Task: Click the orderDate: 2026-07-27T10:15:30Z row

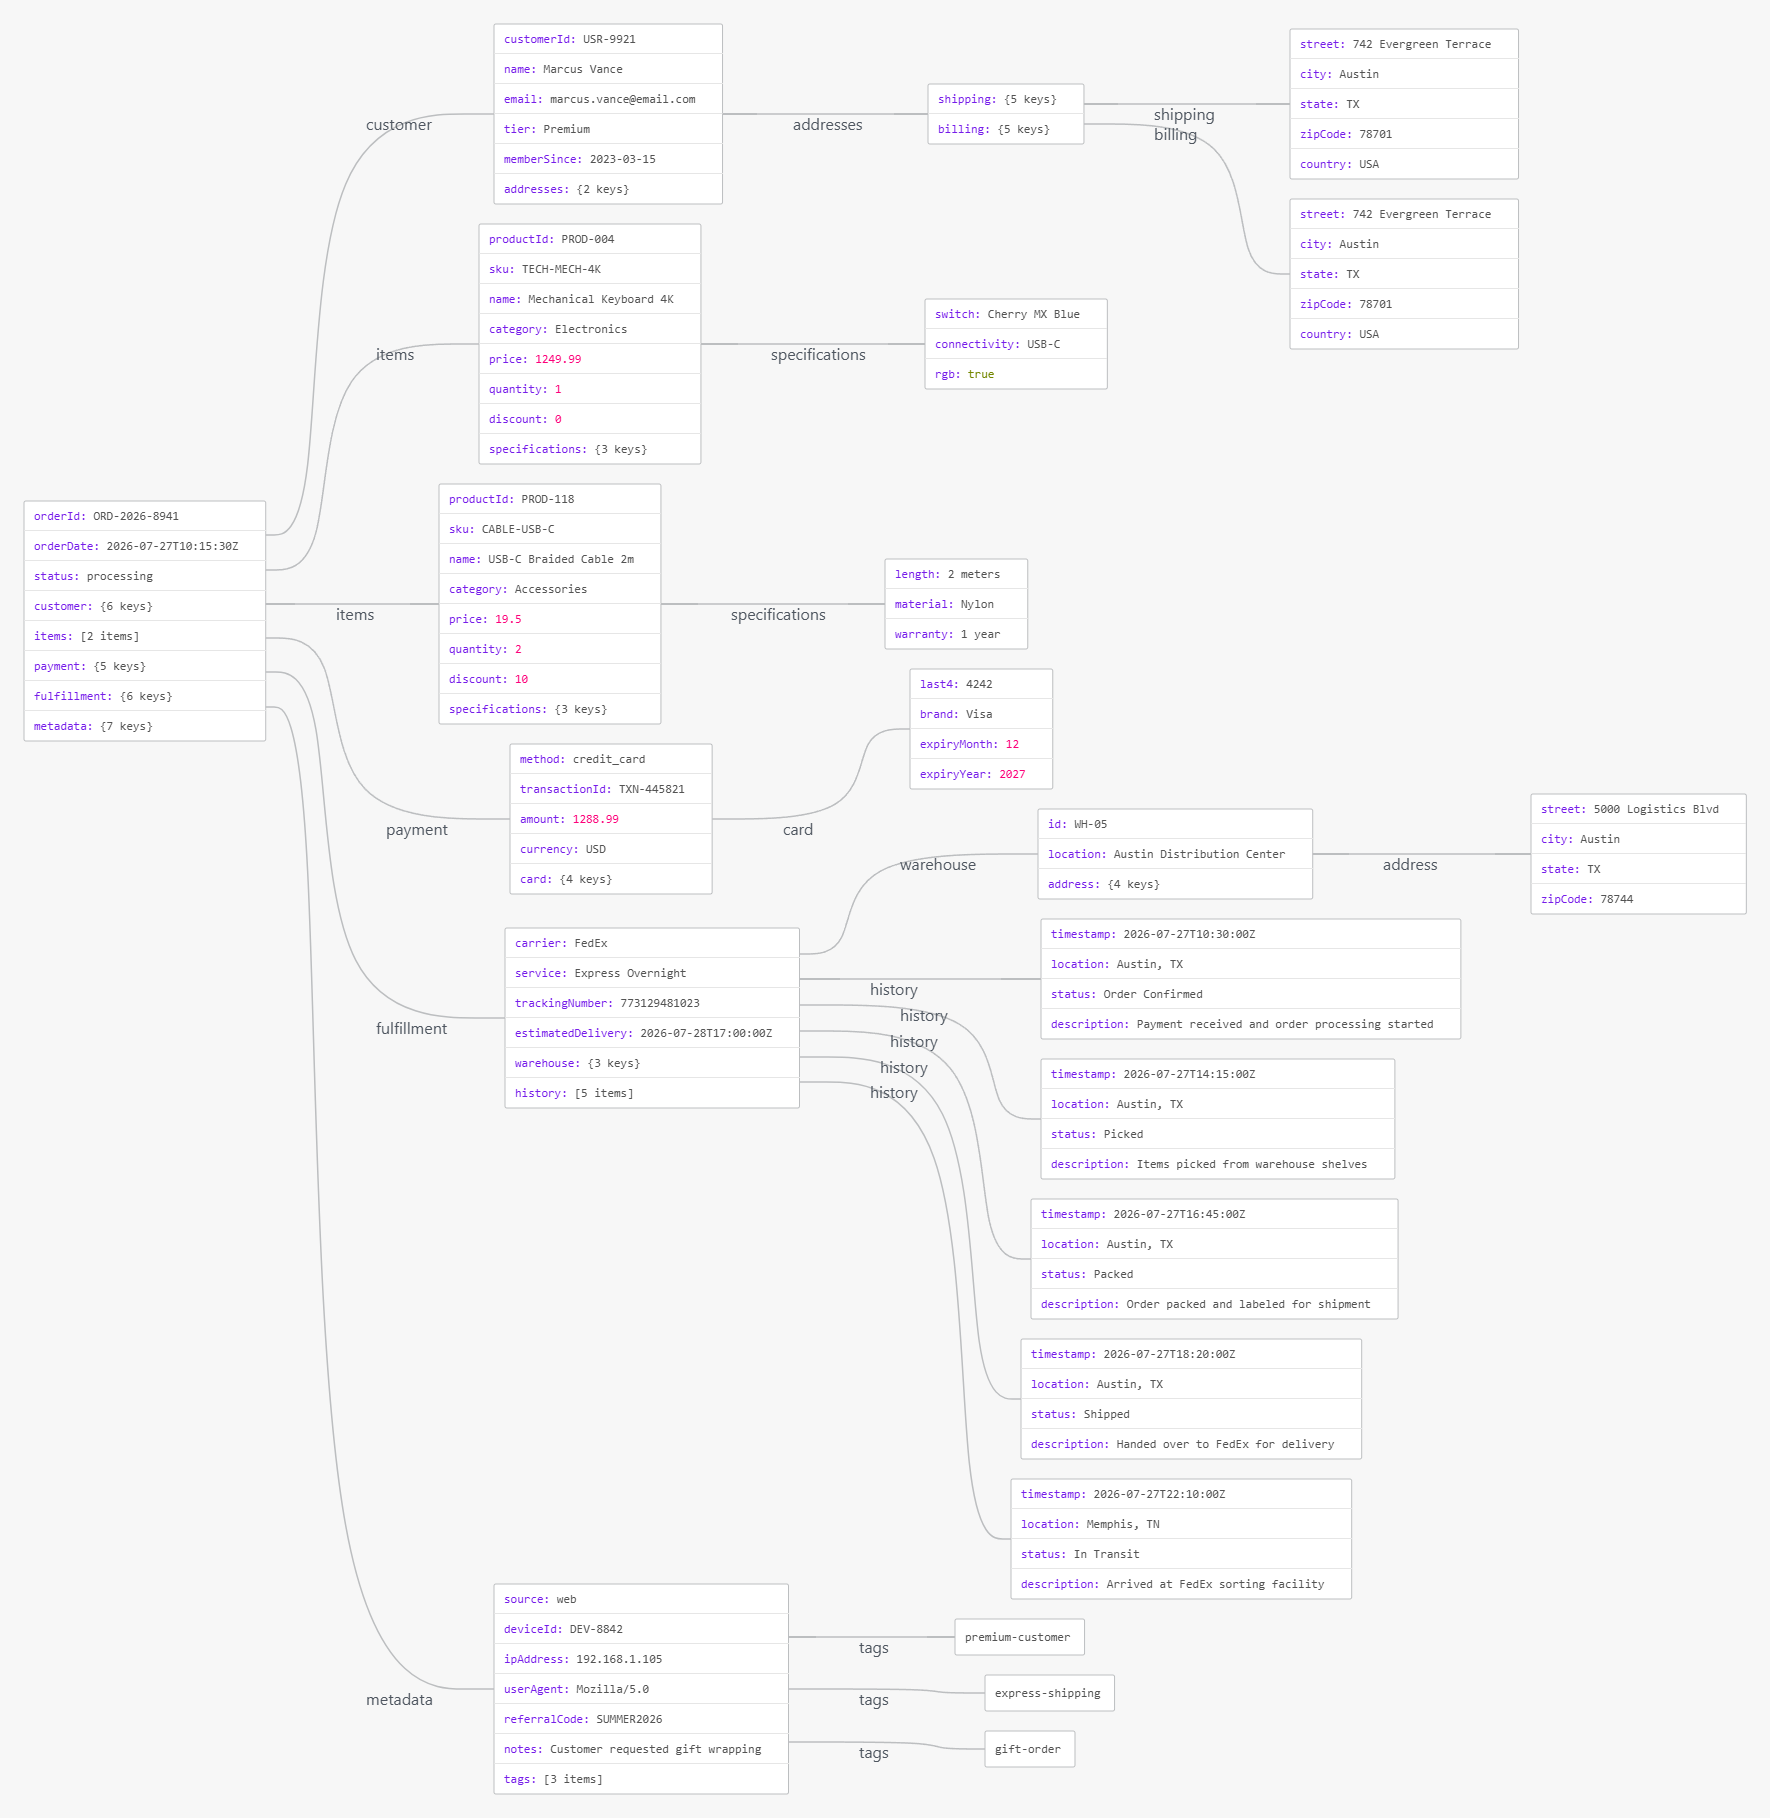Action: click(x=145, y=546)
